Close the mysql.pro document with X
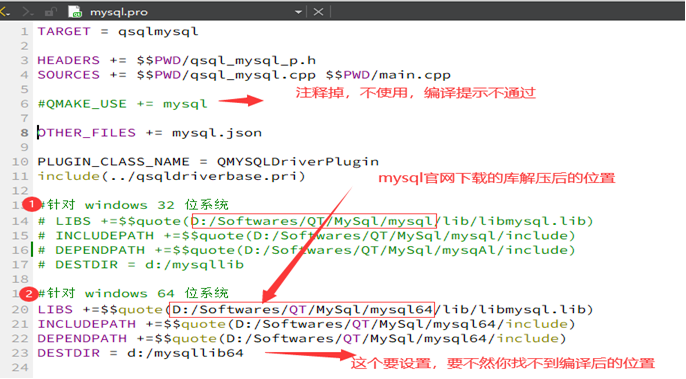 [318, 12]
